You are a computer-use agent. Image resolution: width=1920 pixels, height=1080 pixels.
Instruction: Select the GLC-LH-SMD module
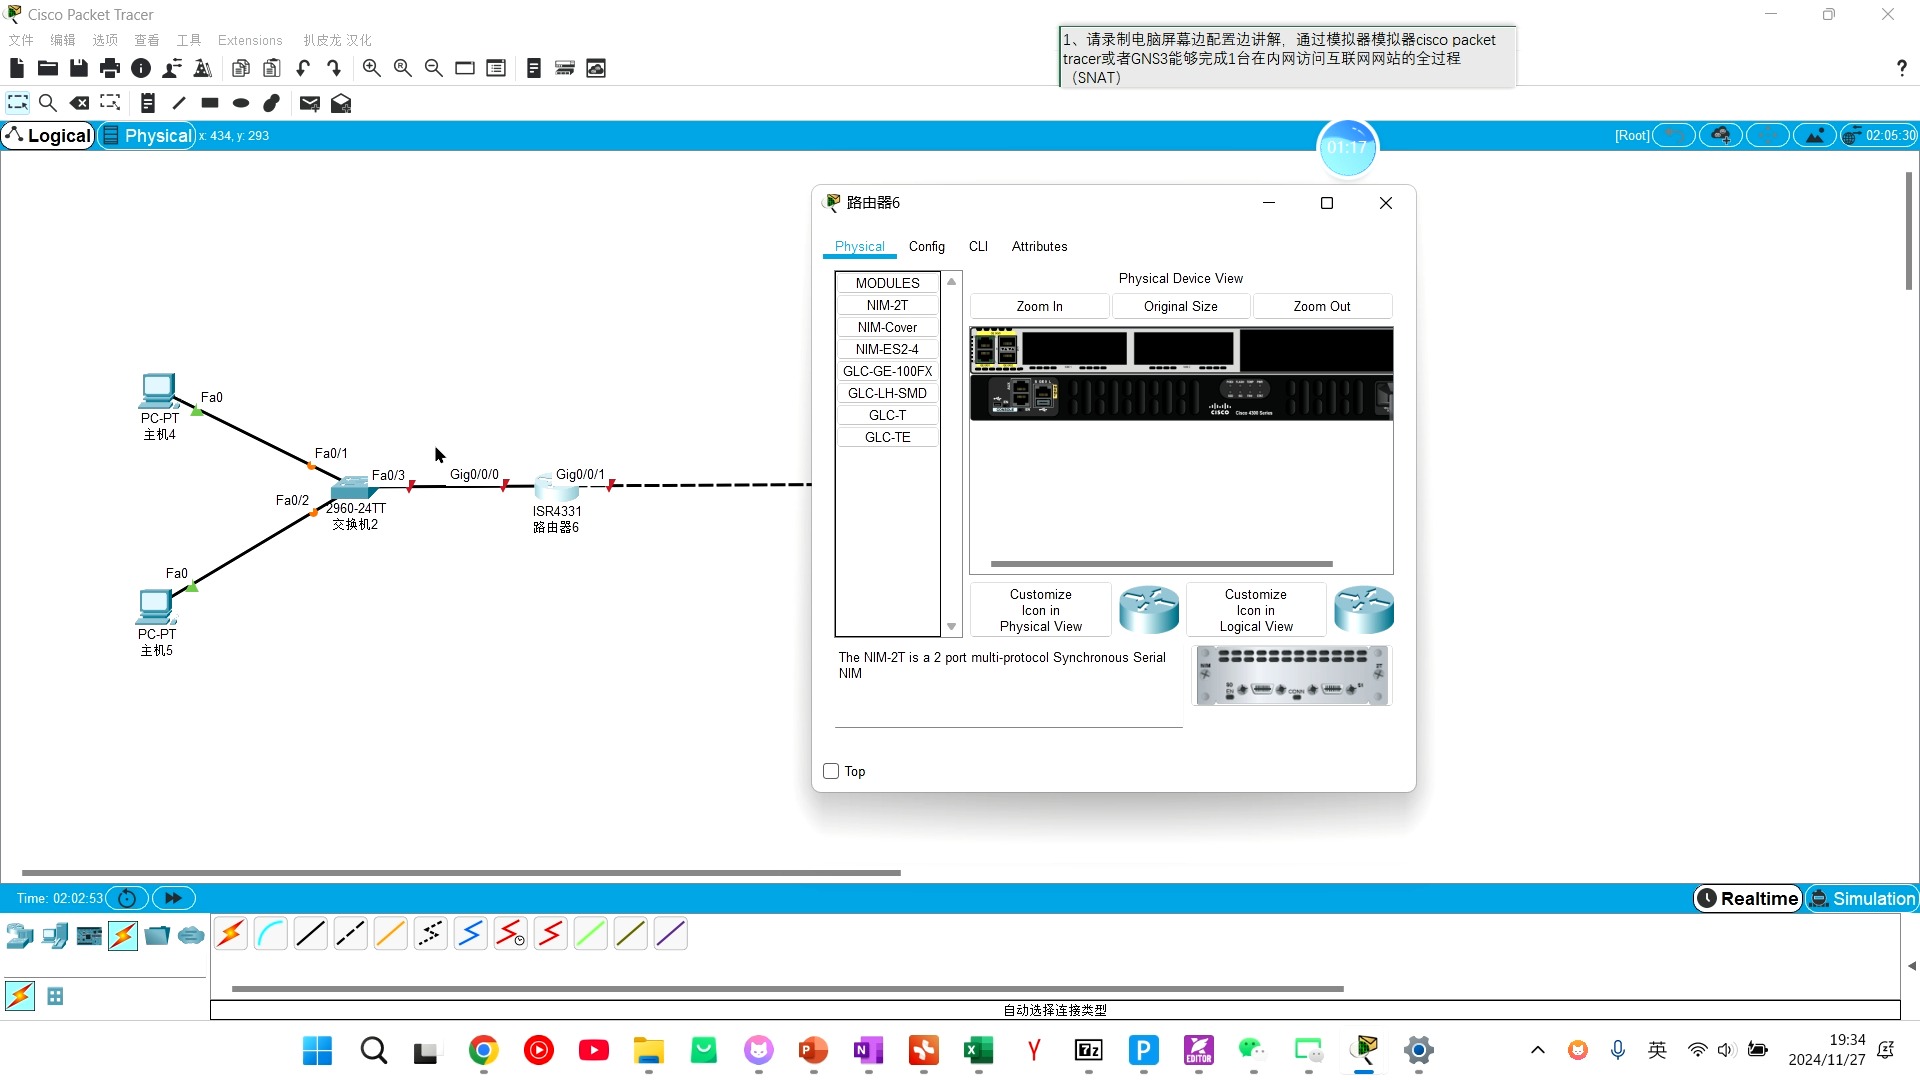tap(888, 393)
